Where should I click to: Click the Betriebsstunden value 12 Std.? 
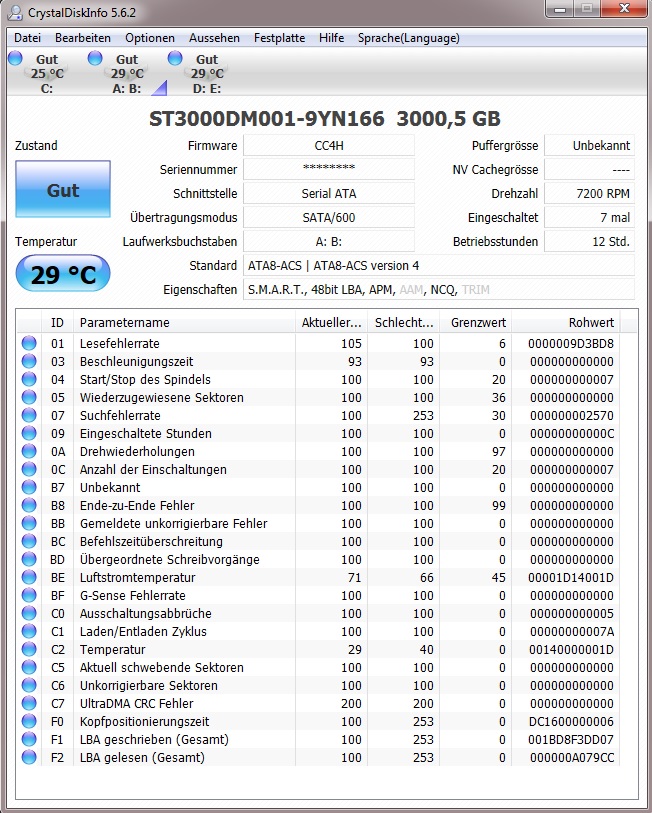click(x=589, y=242)
